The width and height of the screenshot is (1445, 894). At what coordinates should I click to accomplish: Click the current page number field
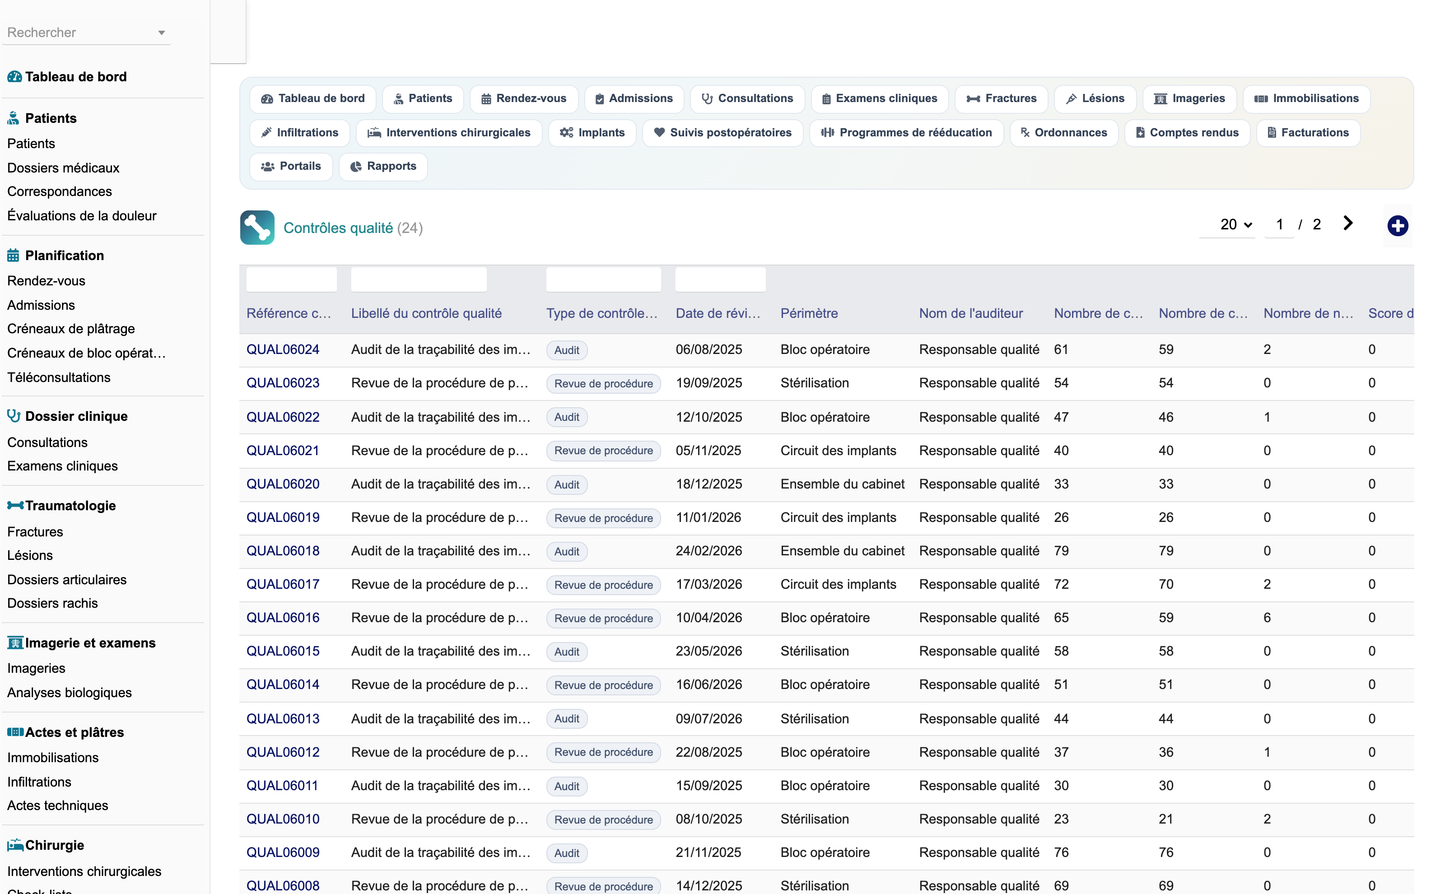click(1280, 225)
